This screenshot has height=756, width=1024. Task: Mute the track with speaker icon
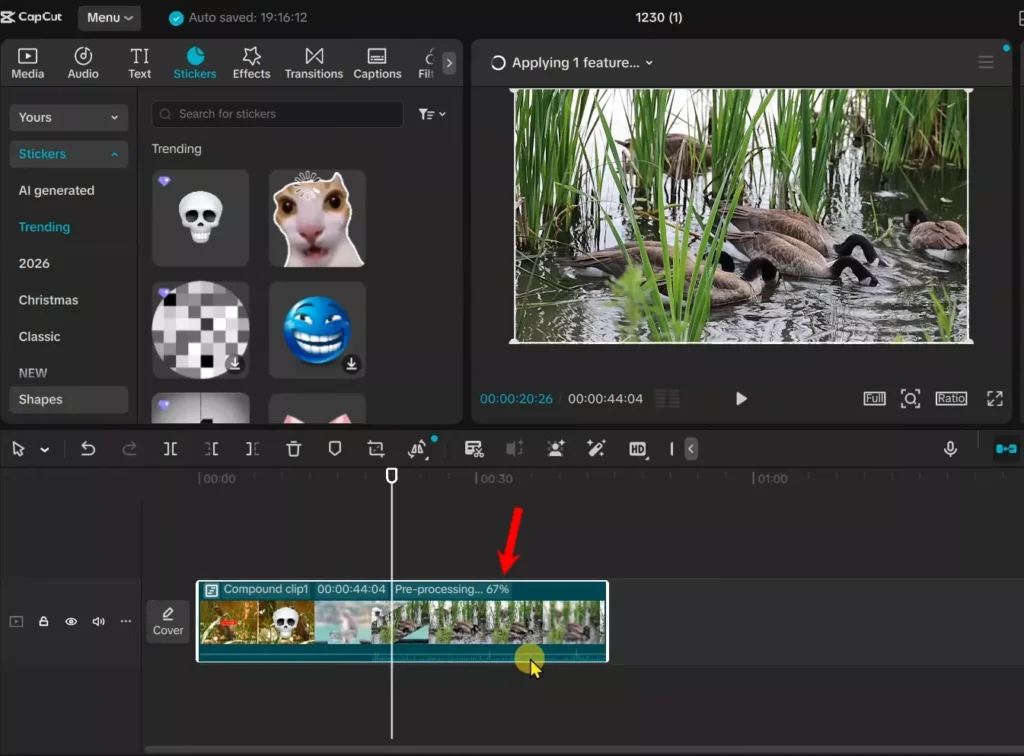point(98,621)
